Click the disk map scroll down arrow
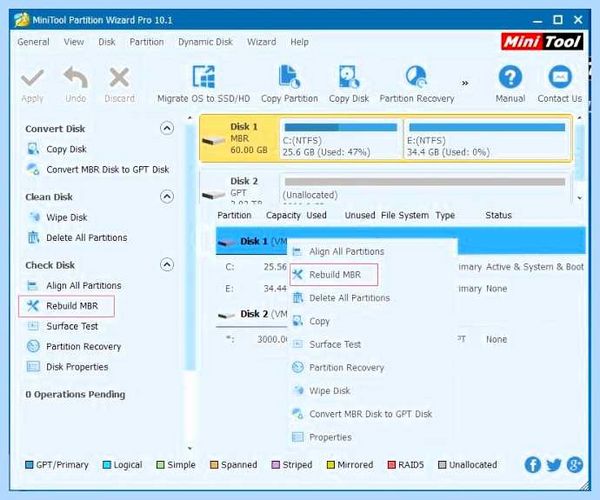This screenshot has width=600, height=500. coord(580,198)
